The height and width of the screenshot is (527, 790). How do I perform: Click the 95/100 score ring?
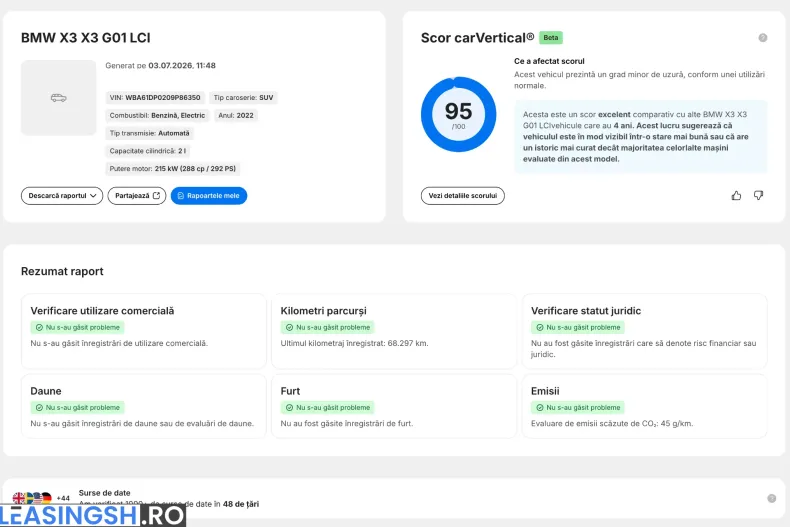pyautogui.click(x=458, y=114)
